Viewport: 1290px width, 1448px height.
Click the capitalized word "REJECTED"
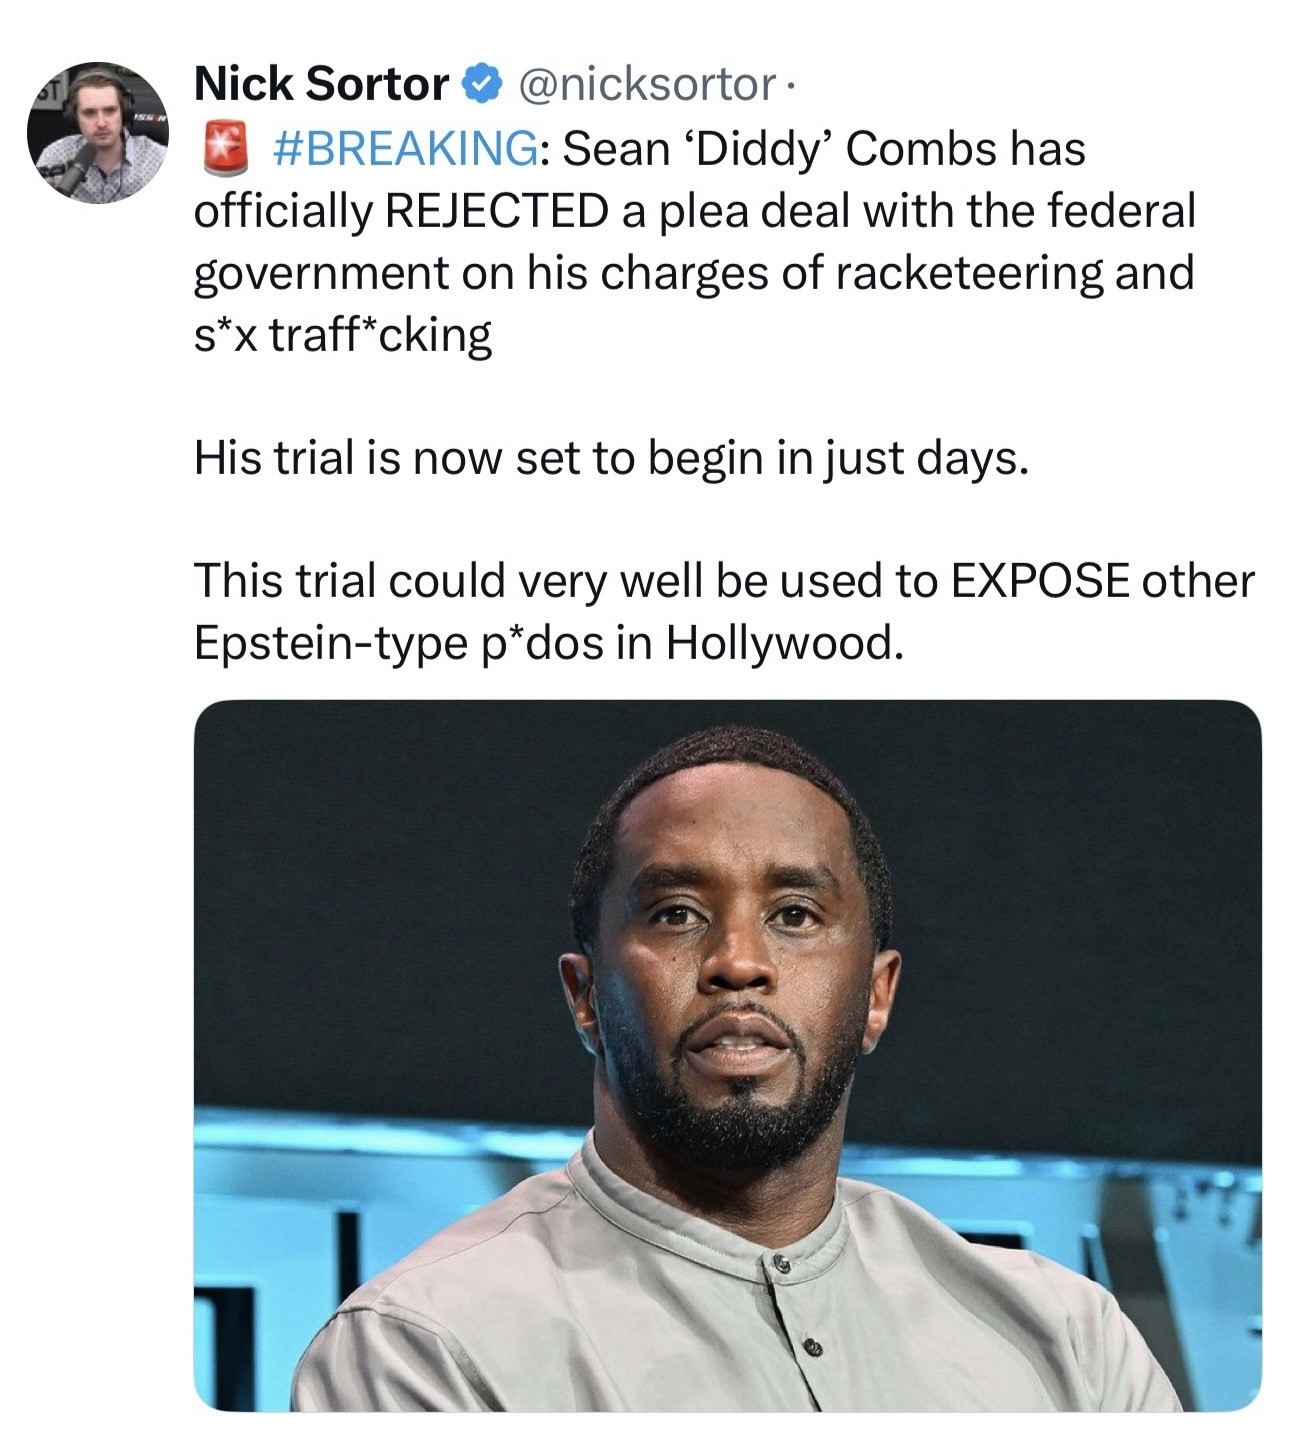click(496, 211)
